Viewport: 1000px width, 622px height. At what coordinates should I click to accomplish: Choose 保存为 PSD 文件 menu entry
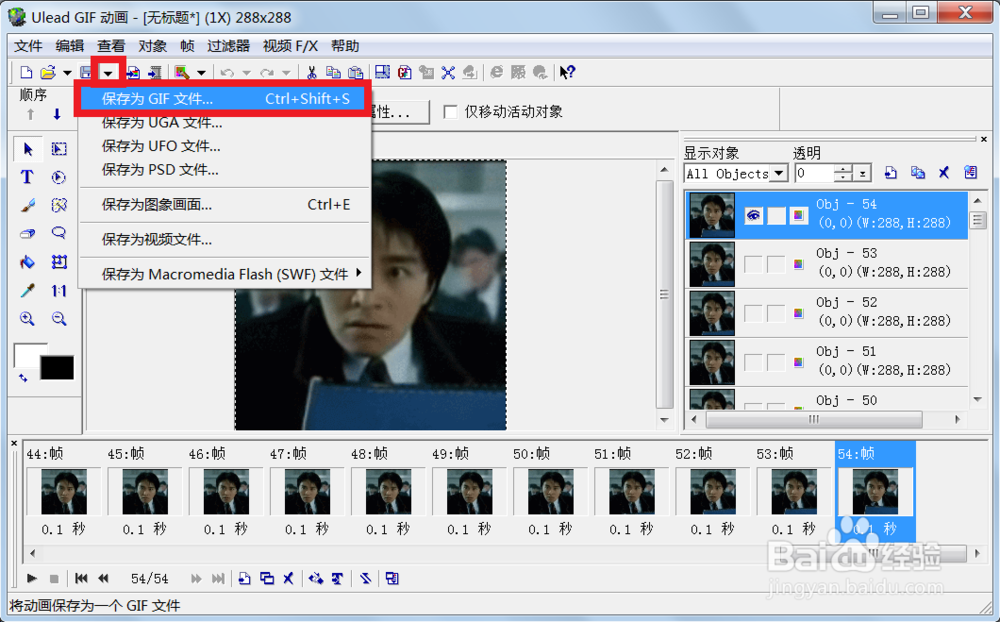click(x=224, y=170)
